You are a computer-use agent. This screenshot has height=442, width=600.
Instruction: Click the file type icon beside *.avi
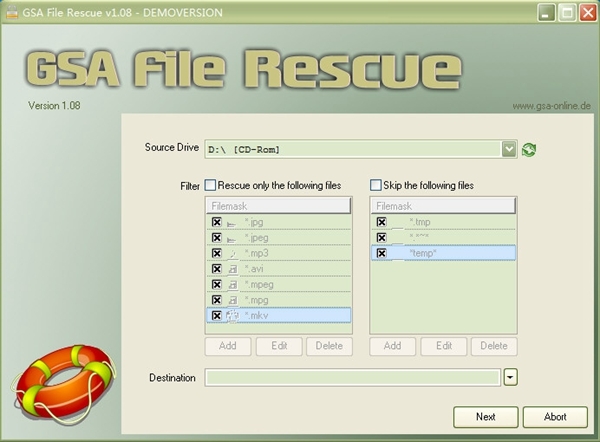[233, 269]
